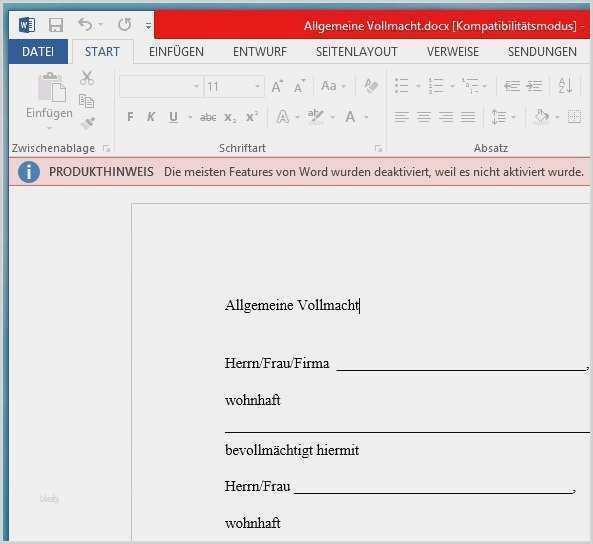
Task: Open the font color dropdown arrow
Action: 366,117
